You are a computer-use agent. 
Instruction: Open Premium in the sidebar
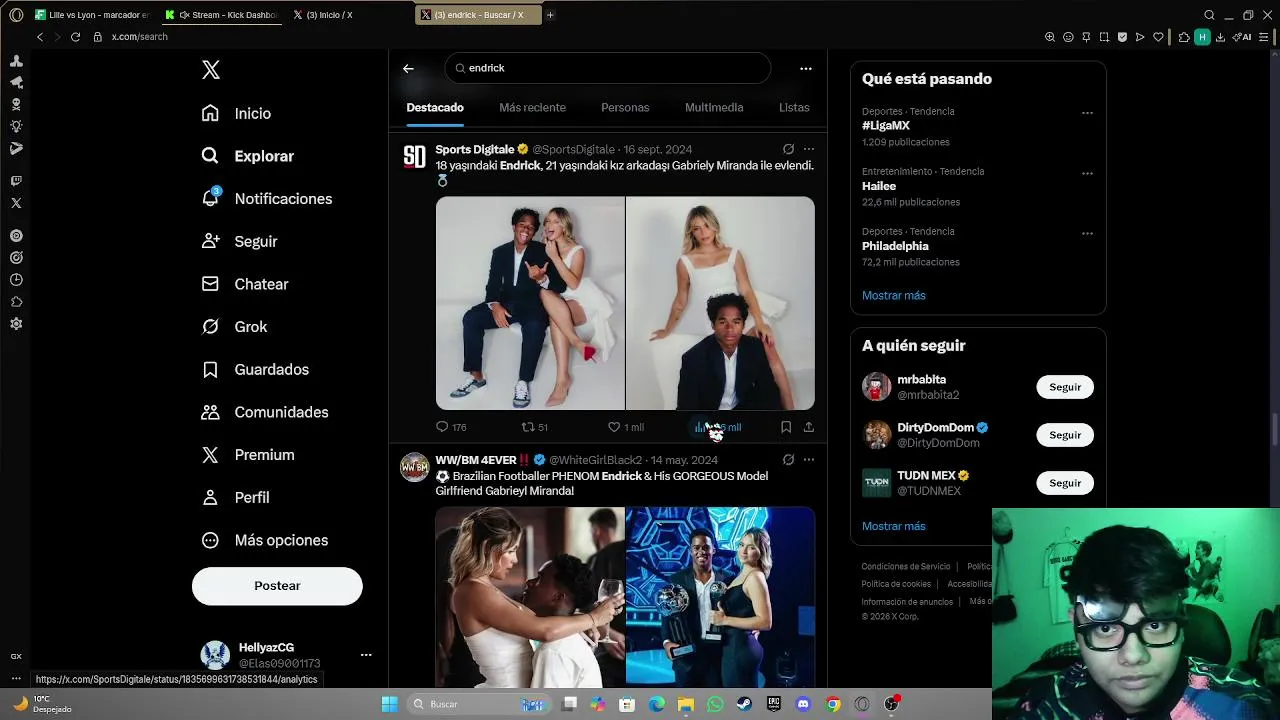click(248, 455)
